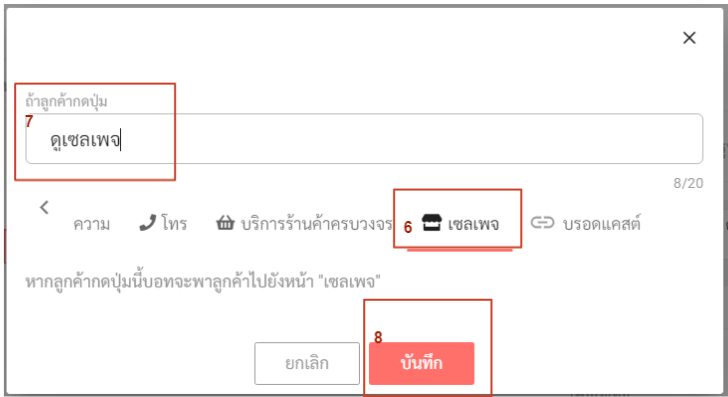This screenshot has height=397, width=728.
Task: Click the red step number 6 annotation
Action: point(408,228)
